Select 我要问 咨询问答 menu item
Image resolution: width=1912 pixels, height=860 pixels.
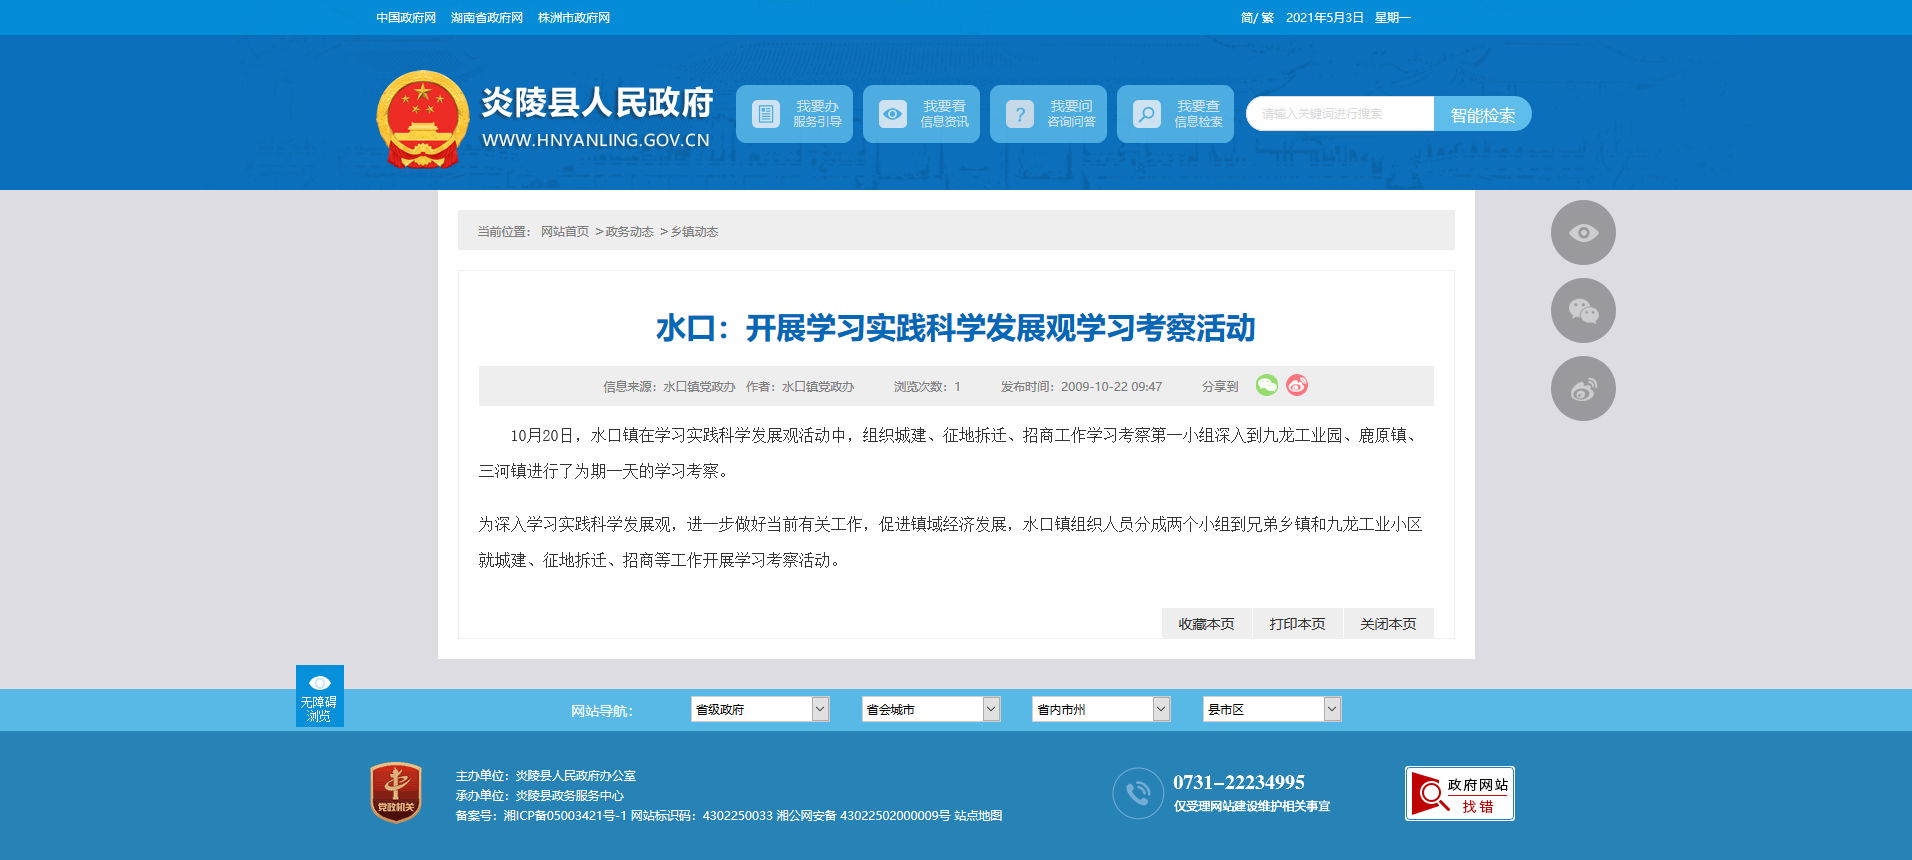tap(1048, 114)
